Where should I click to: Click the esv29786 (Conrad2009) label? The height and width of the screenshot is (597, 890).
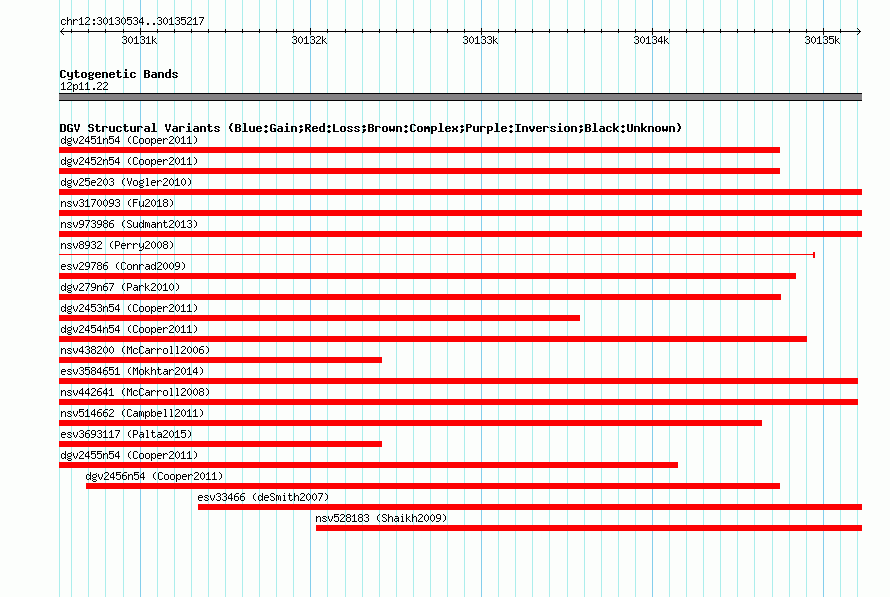pos(123,266)
